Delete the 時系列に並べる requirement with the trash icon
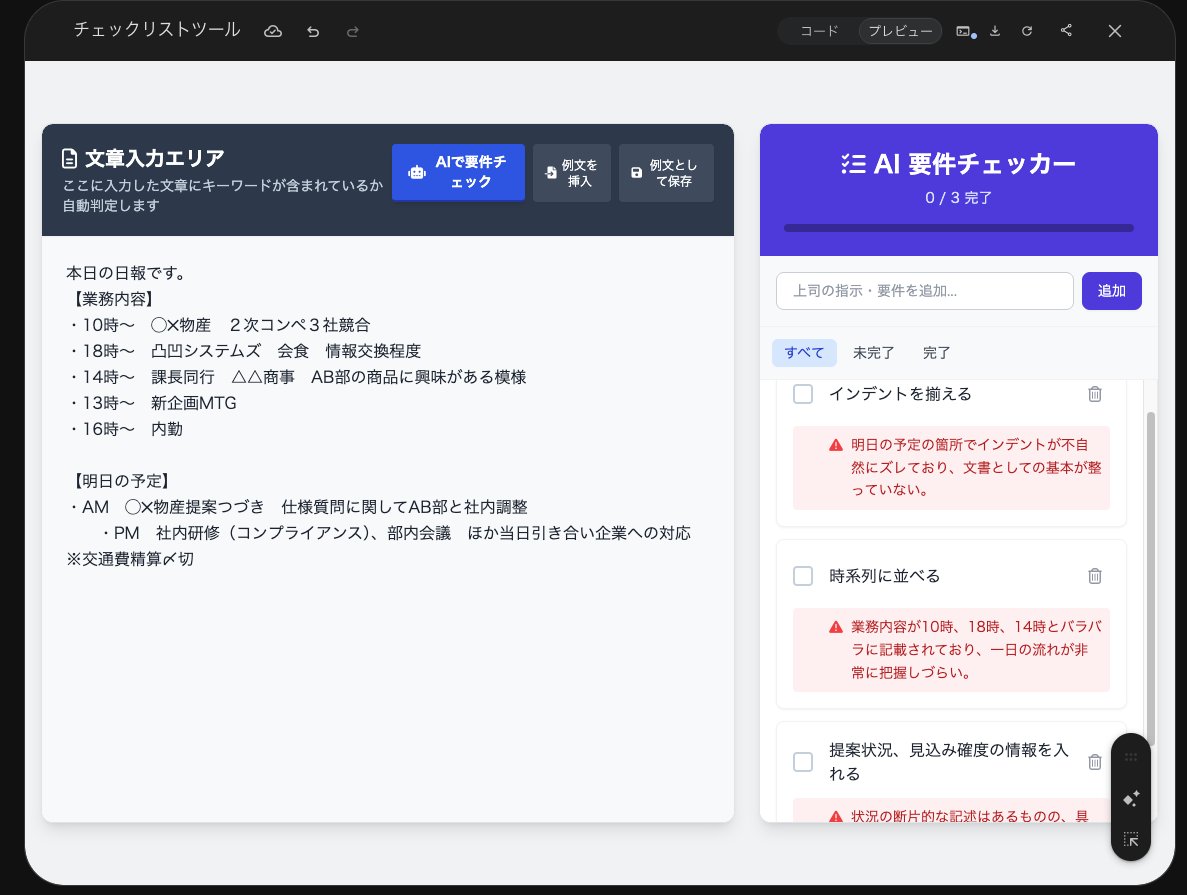 point(1095,576)
